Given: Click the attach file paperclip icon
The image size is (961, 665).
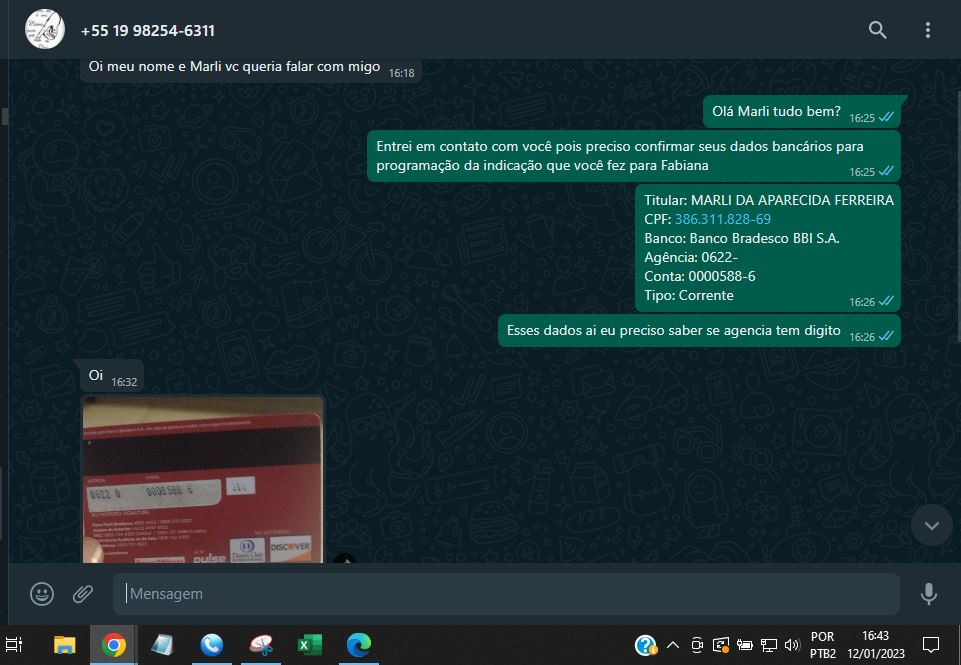Looking at the screenshot, I should pyautogui.click(x=83, y=594).
